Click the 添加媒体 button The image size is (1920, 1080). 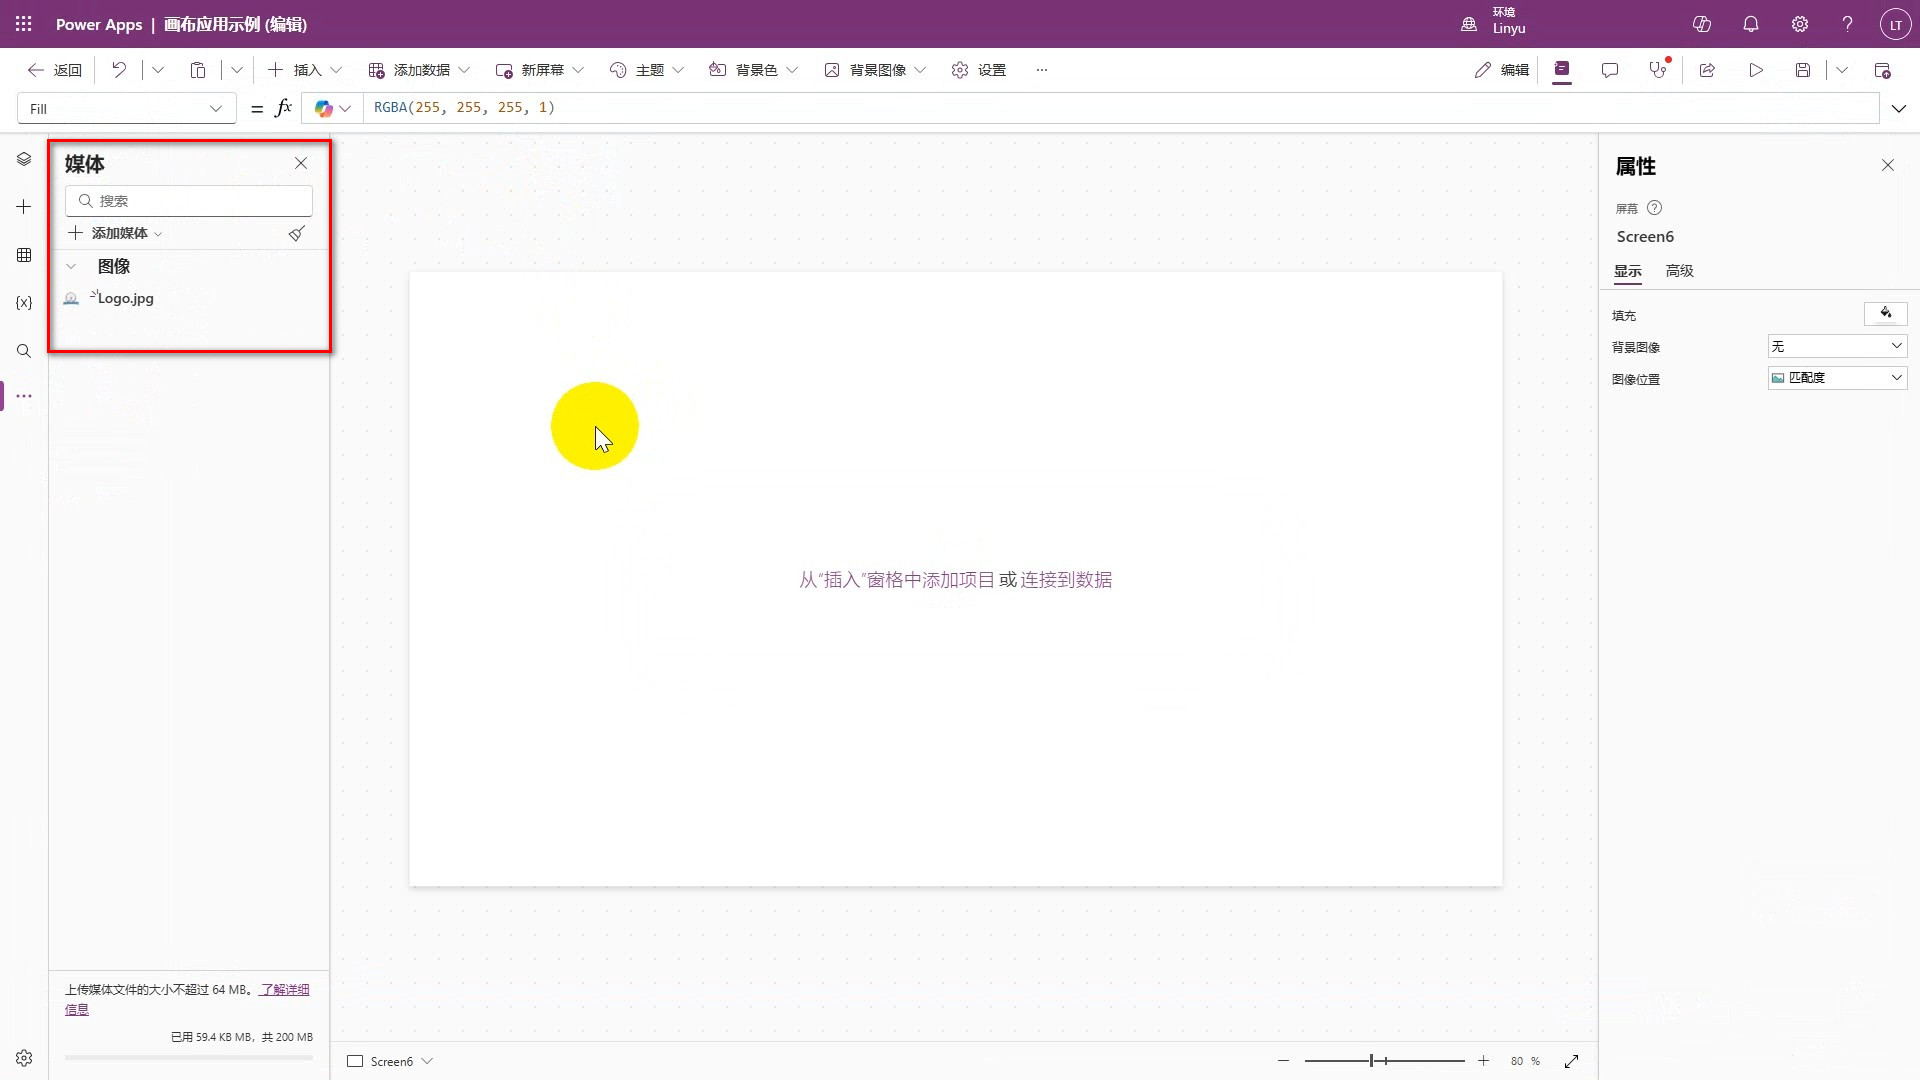point(118,233)
